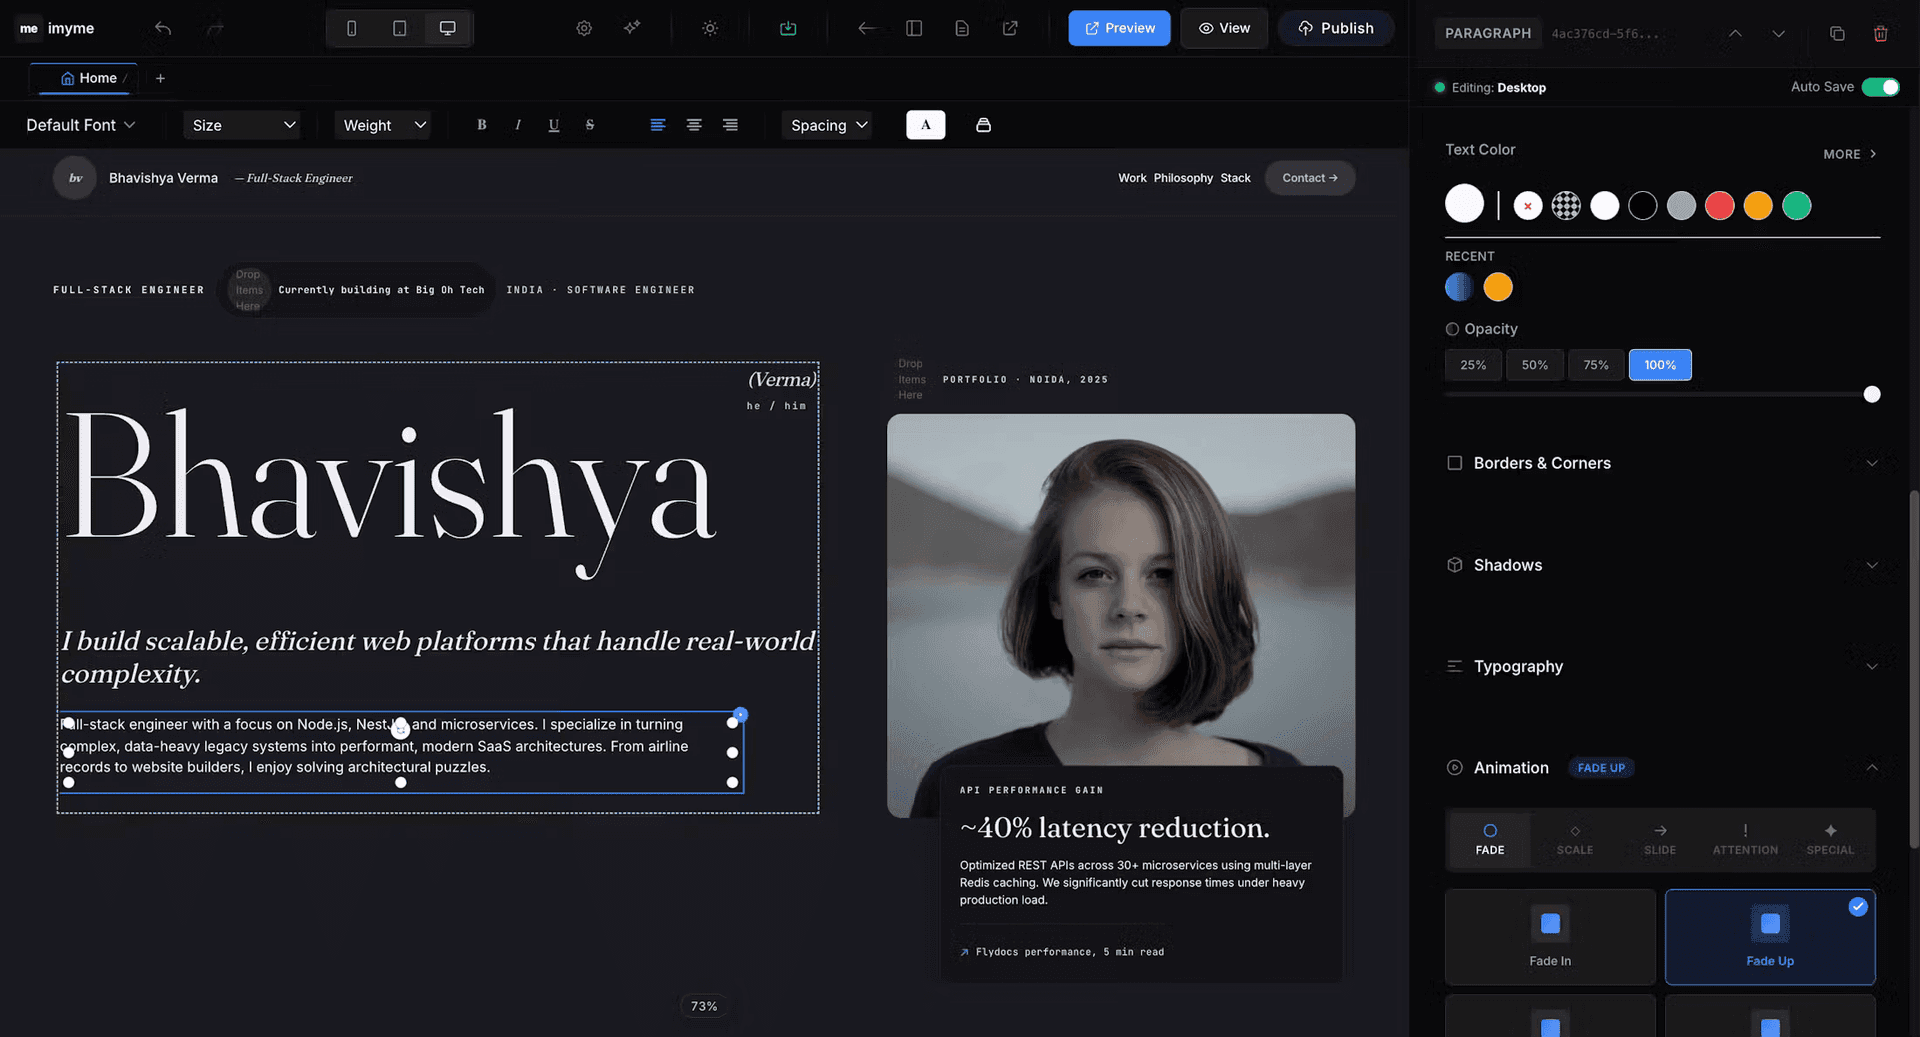Duplicate the paragraph with copy icon
The image size is (1920, 1037).
pyautogui.click(x=1837, y=33)
